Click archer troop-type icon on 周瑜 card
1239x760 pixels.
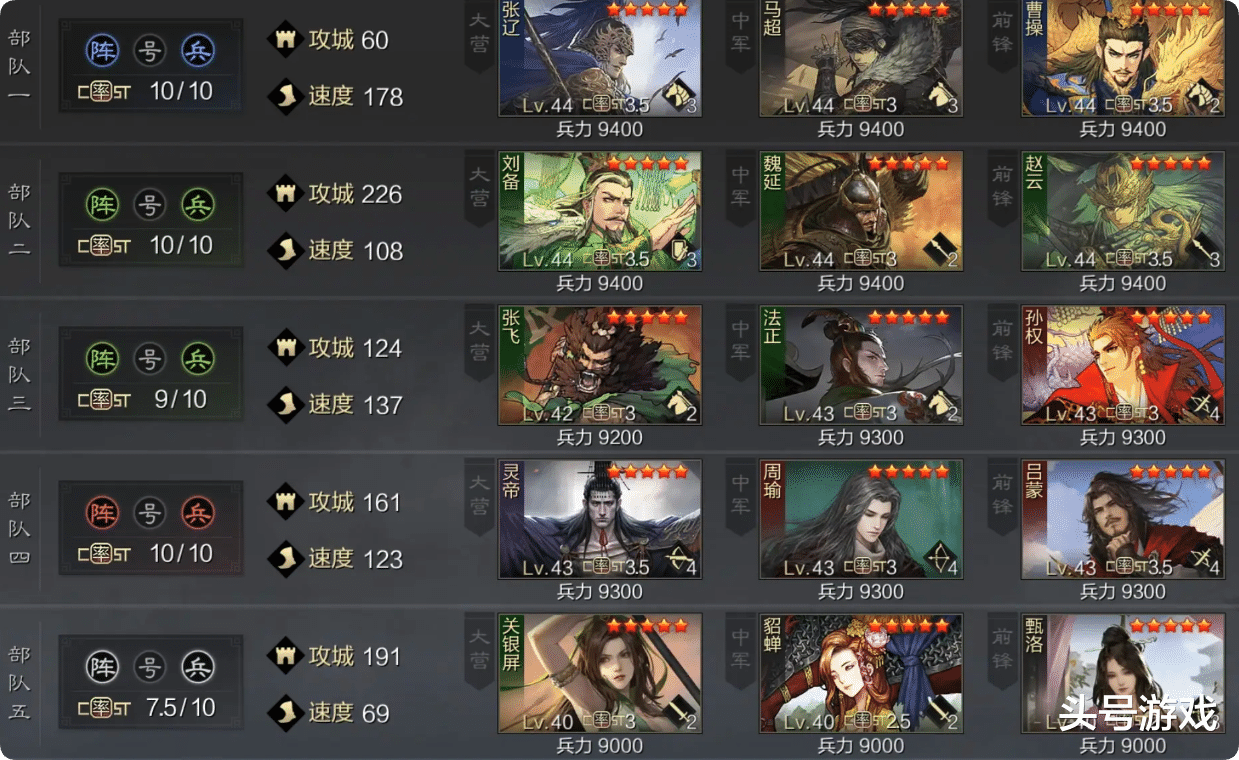pyautogui.click(x=940, y=558)
